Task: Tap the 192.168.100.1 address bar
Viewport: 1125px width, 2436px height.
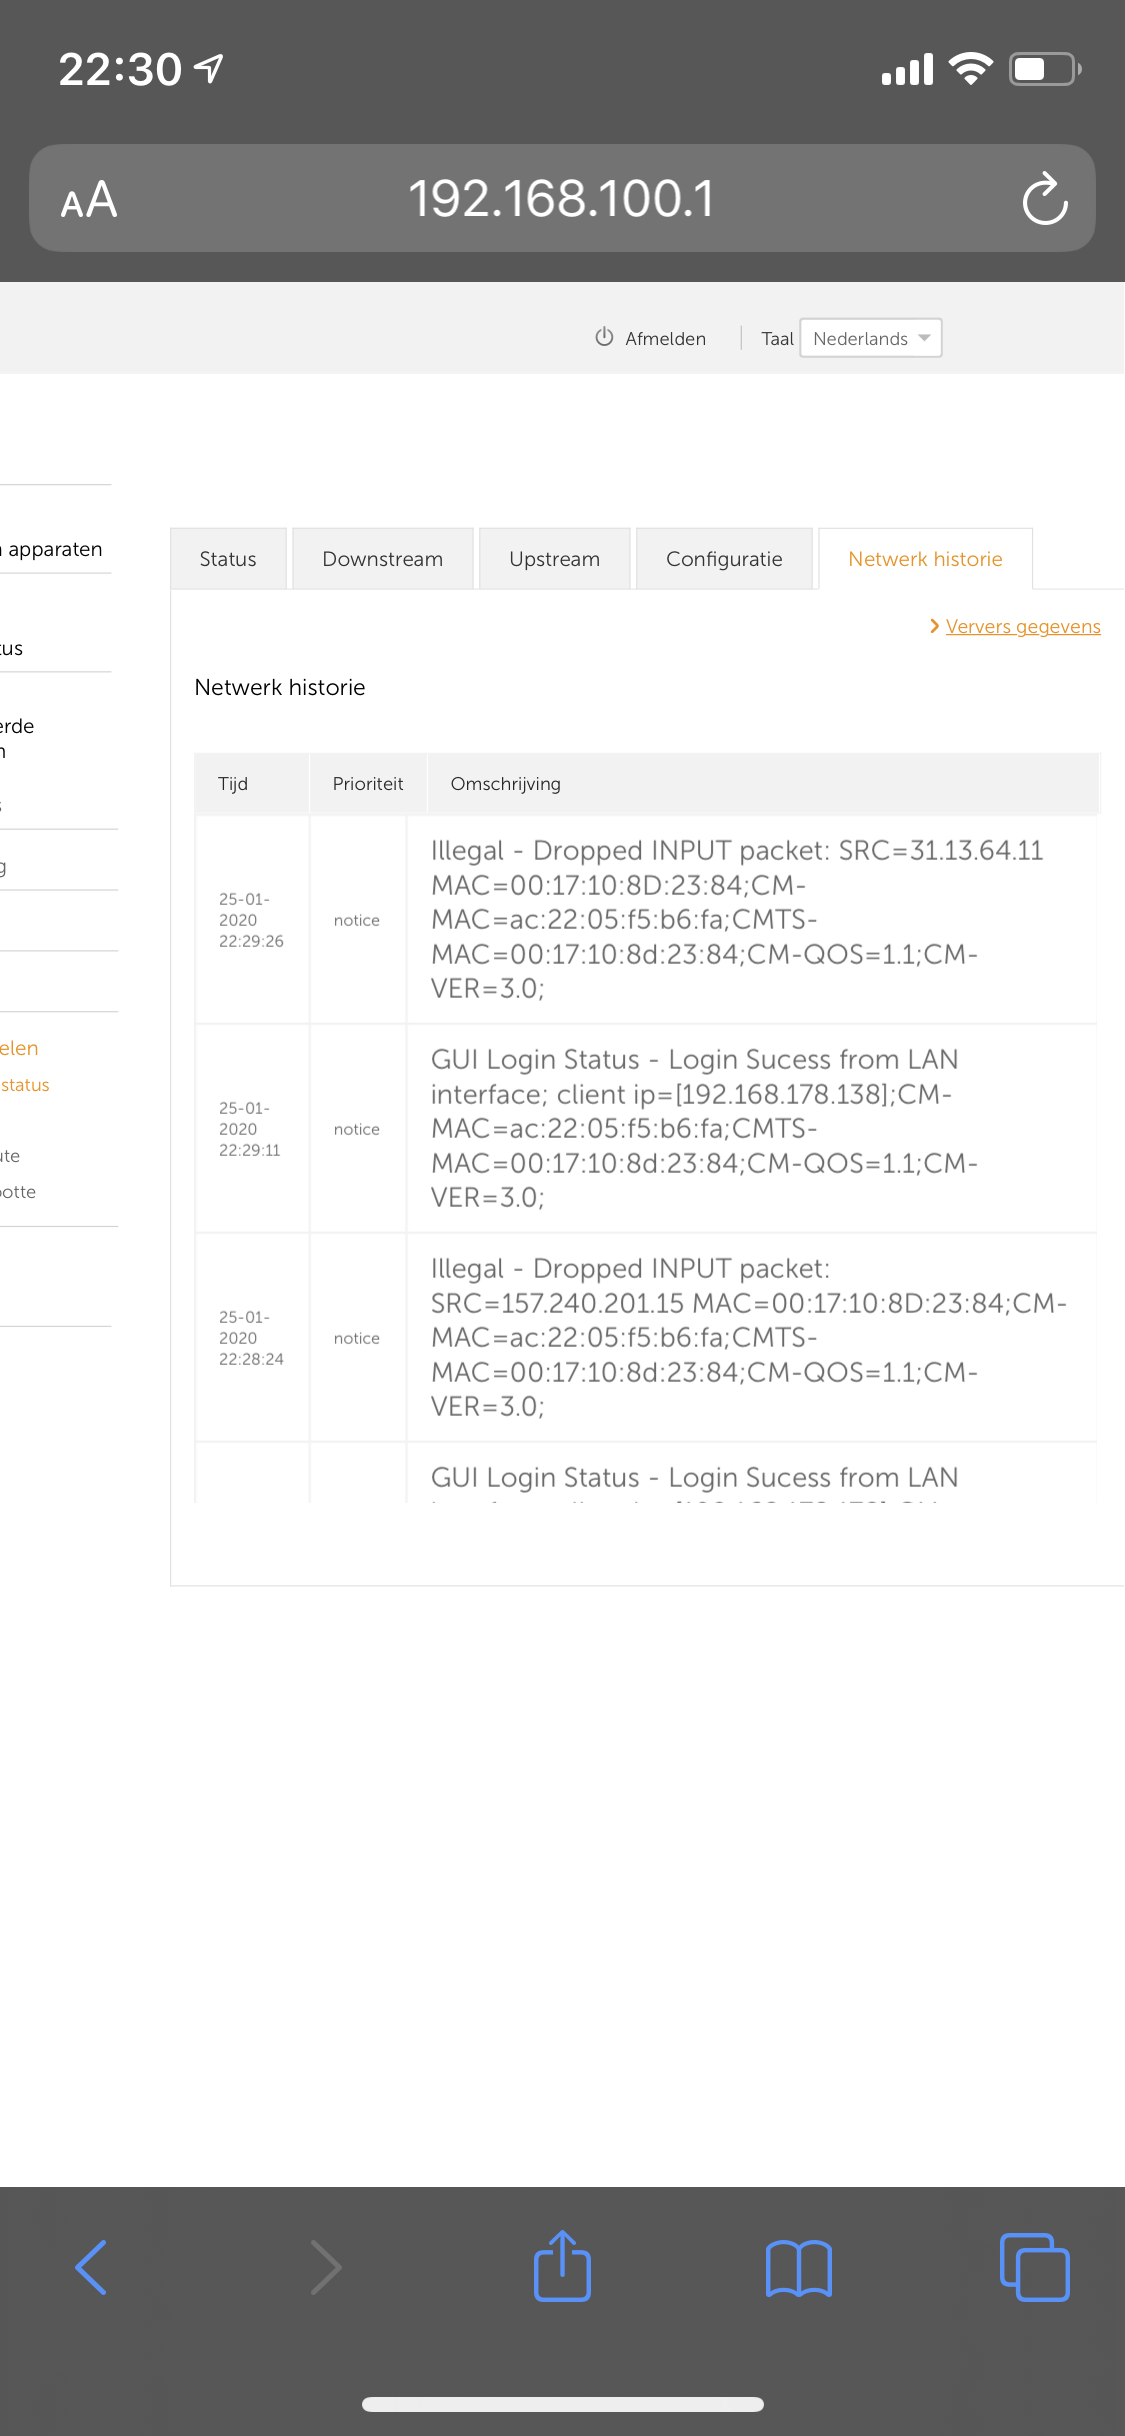Action: pos(561,199)
